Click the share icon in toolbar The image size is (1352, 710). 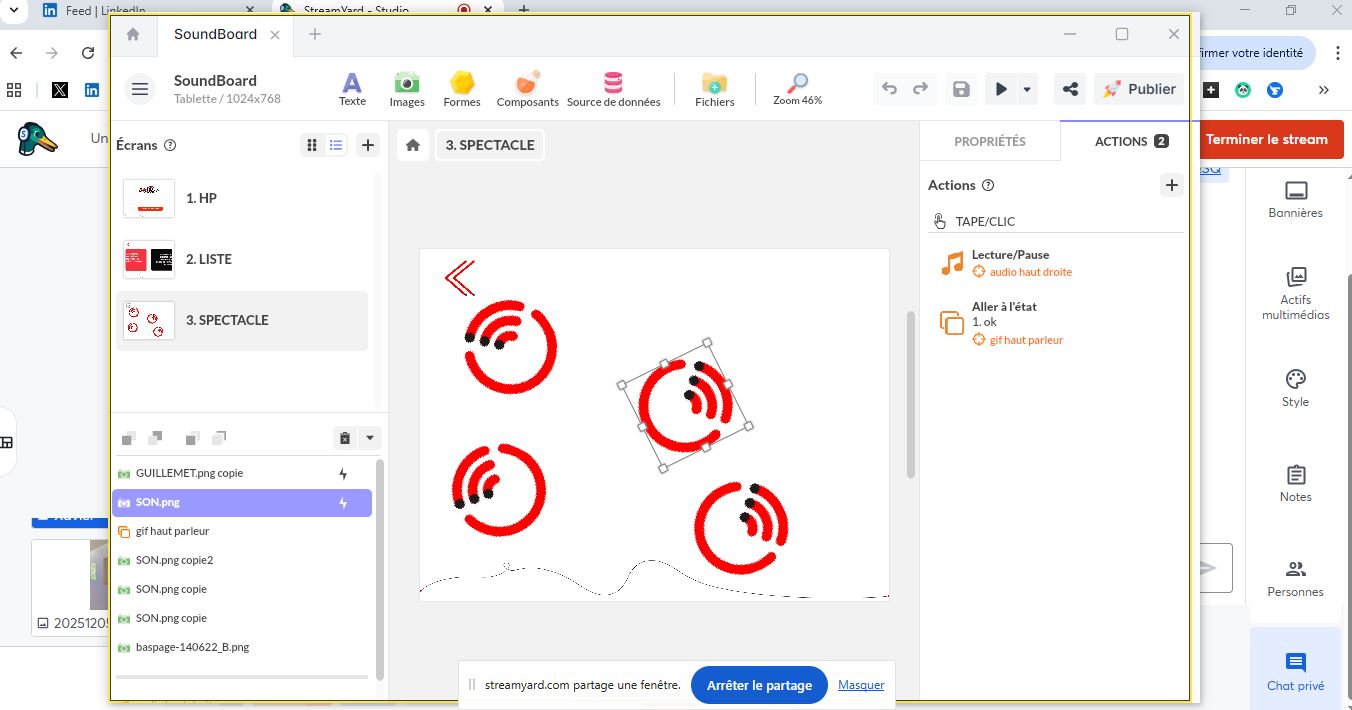point(1070,89)
